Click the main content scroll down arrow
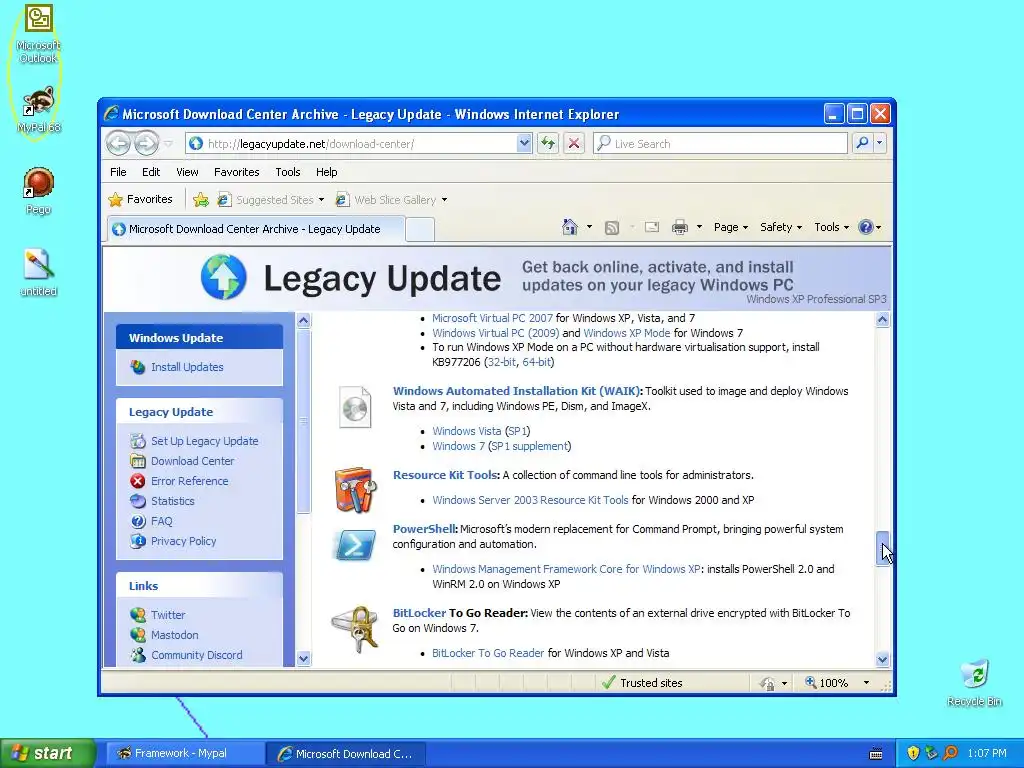The width and height of the screenshot is (1024, 768). tap(882, 659)
